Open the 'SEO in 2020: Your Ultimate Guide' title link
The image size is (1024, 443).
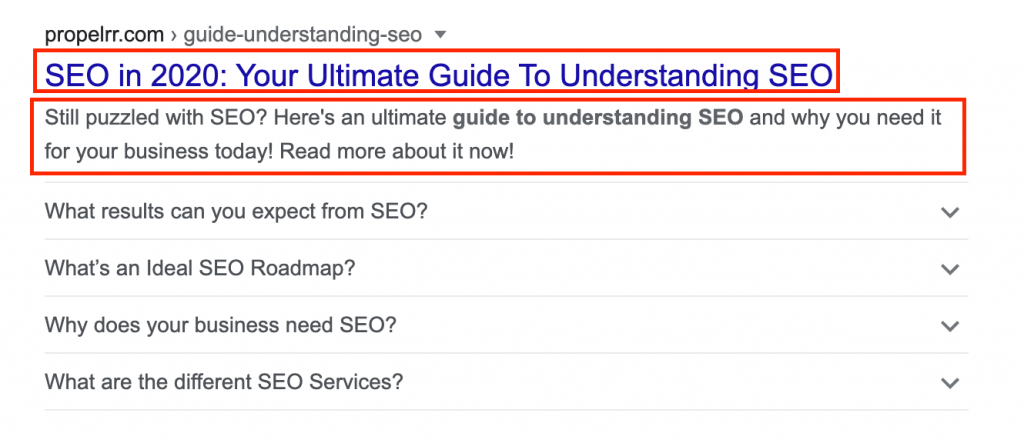439,76
